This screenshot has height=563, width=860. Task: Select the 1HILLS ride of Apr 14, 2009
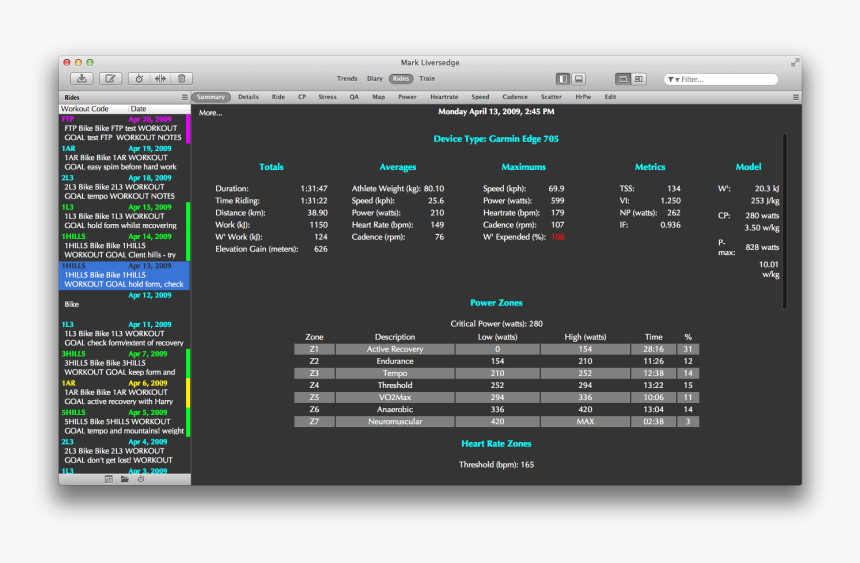[125, 246]
